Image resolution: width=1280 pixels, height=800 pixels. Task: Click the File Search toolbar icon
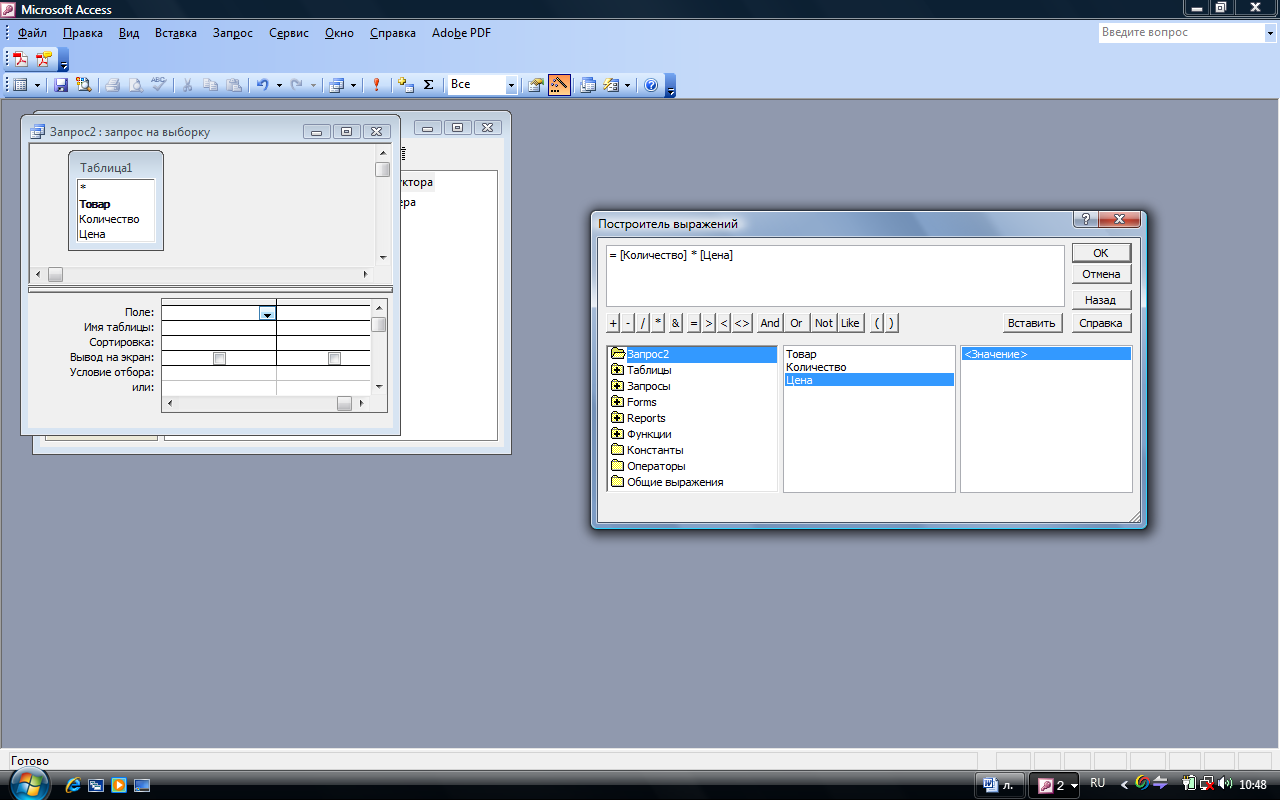(83, 85)
